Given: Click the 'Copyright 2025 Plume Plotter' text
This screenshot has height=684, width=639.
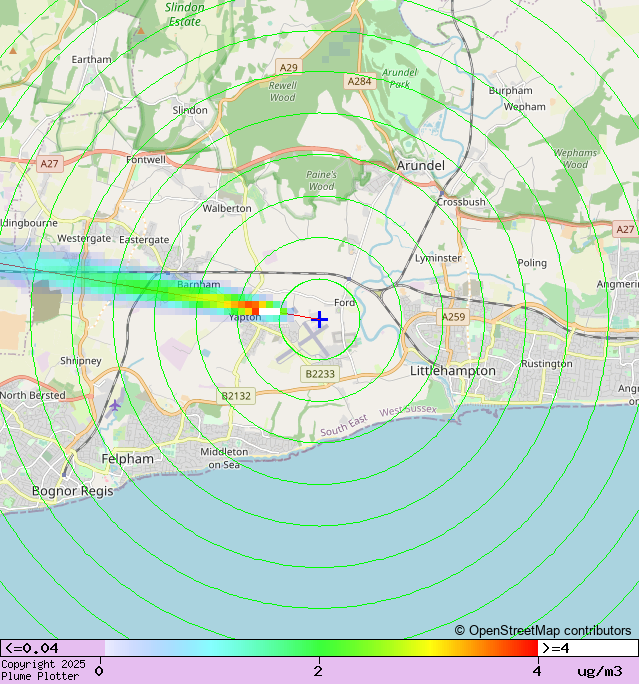Looking at the screenshot, I should click(43, 670).
